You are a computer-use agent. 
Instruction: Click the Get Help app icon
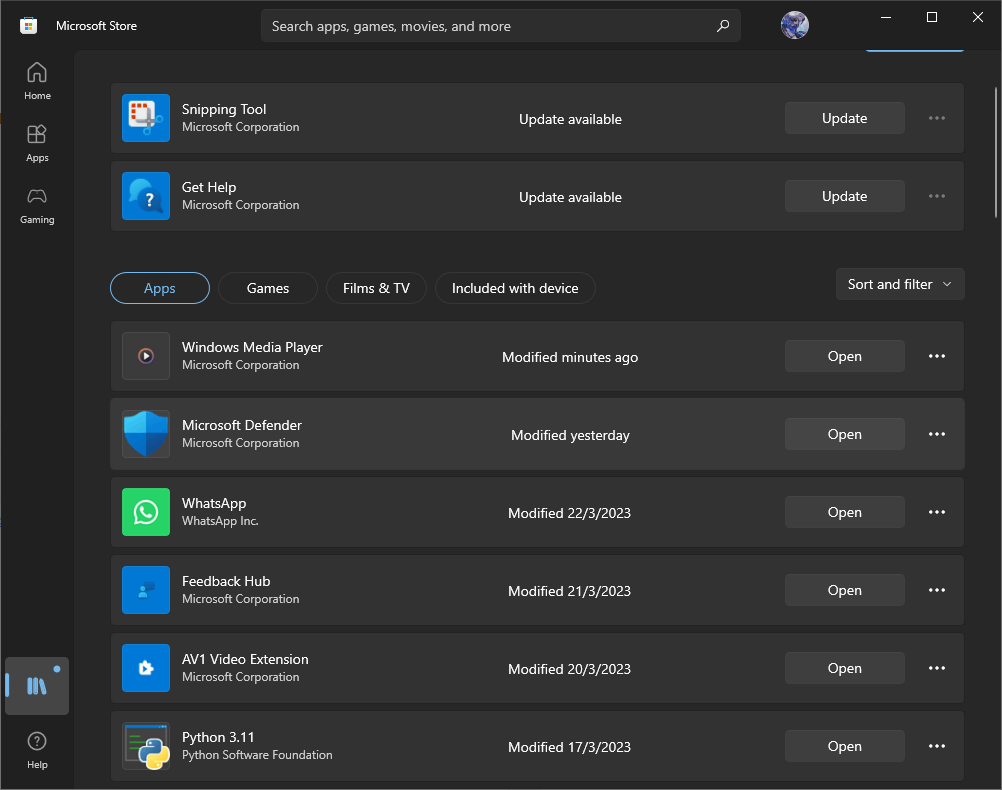pyautogui.click(x=146, y=196)
